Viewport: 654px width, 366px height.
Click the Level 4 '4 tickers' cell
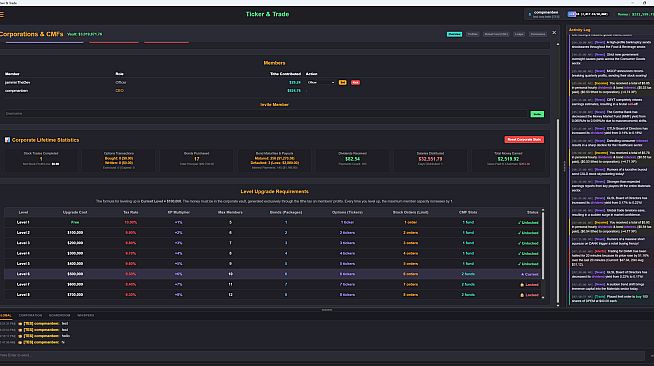(347, 253)
